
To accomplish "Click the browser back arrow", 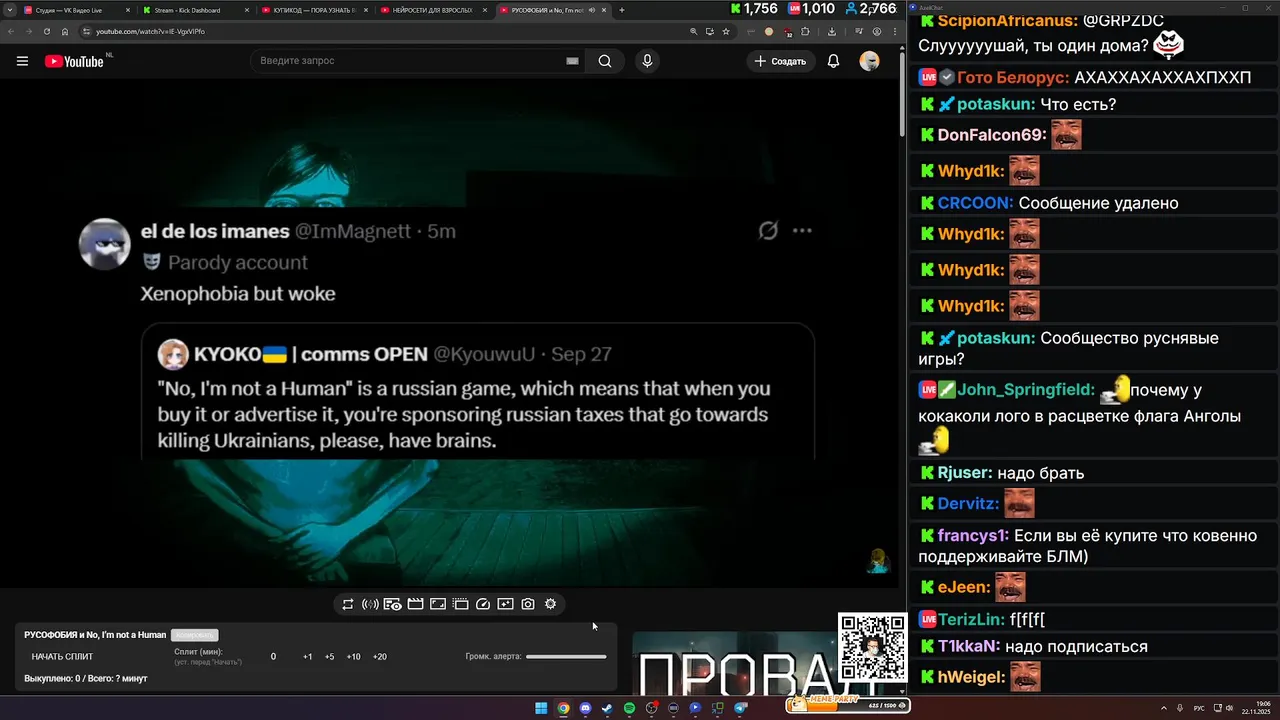I will (x=10, y=31).
